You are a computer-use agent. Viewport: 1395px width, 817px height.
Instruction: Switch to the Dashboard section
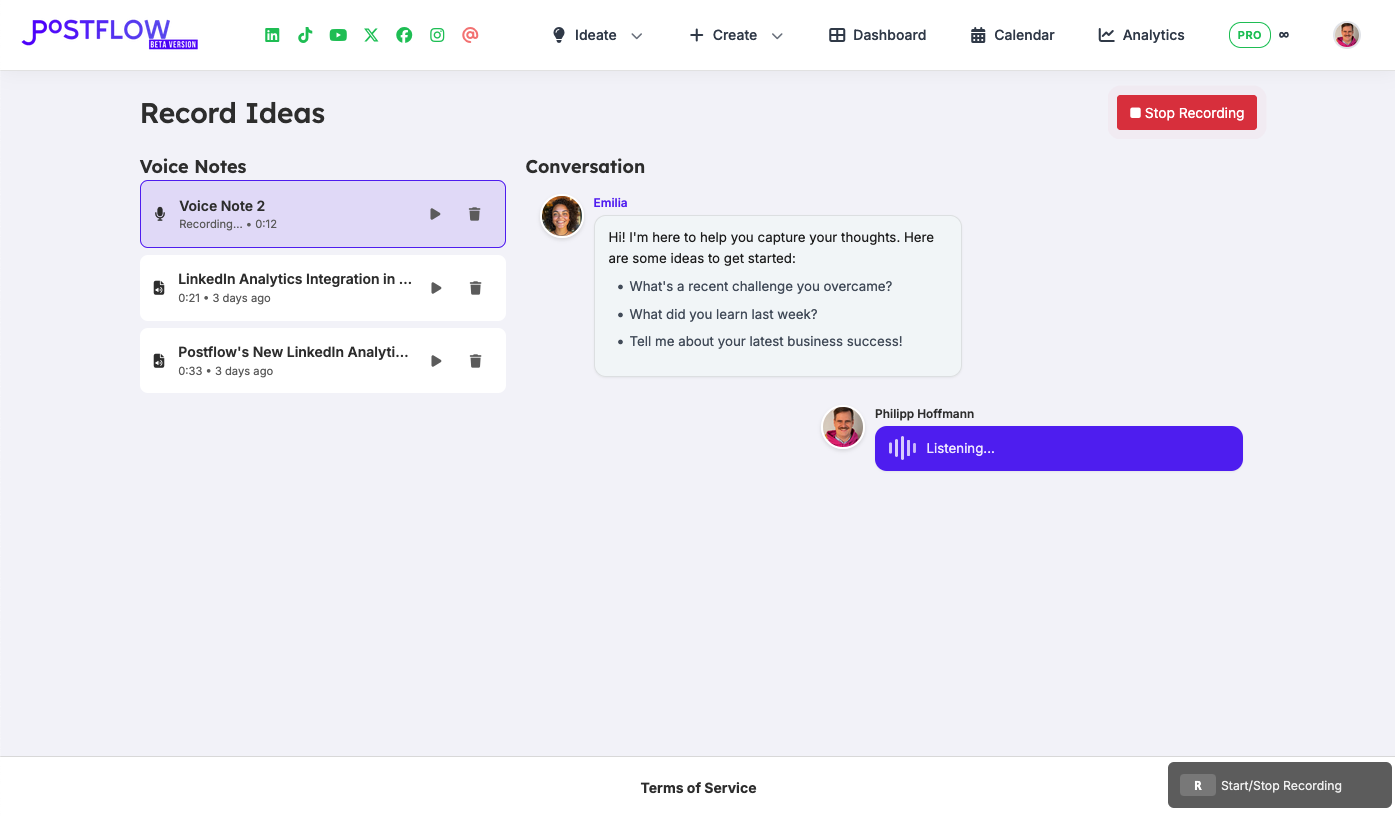[x=876, y=34]
